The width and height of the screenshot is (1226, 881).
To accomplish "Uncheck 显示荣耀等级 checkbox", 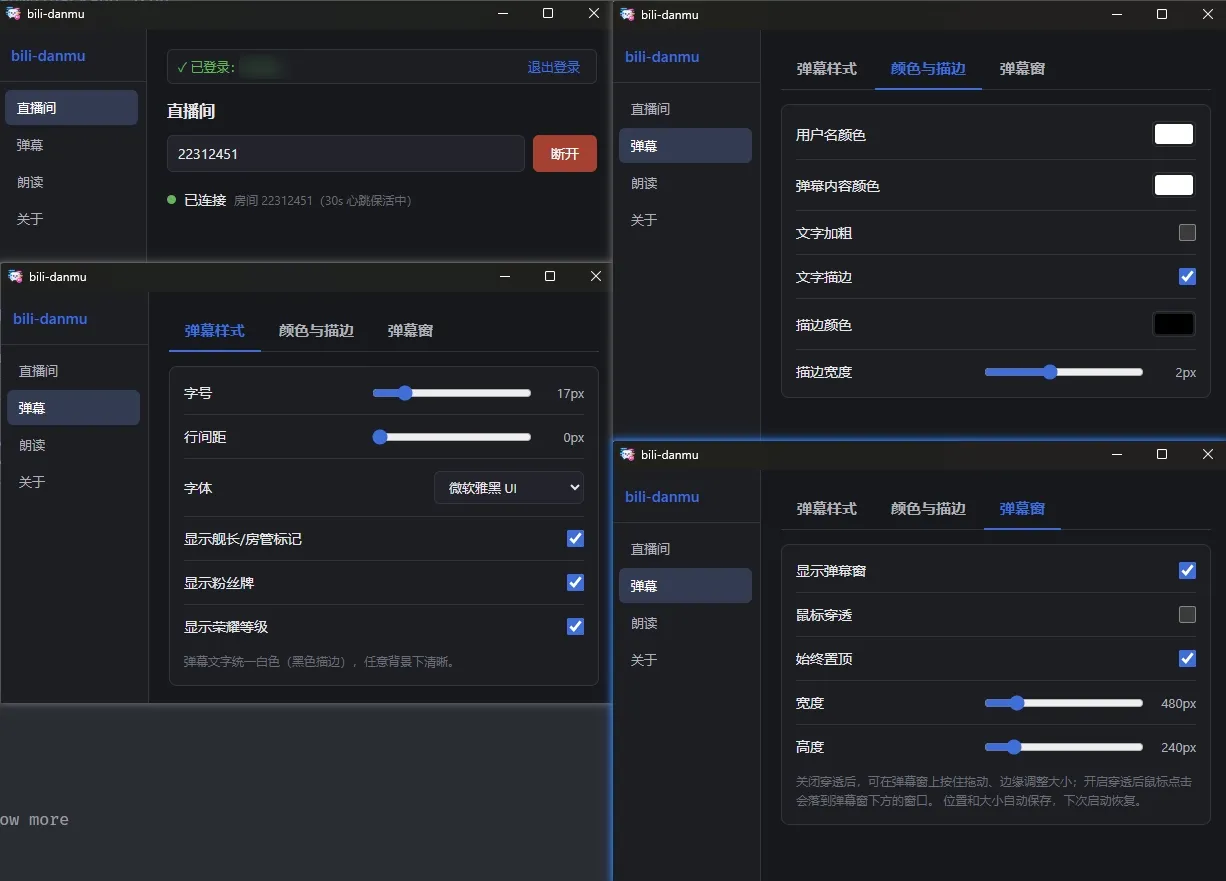I will pos(575,627).
